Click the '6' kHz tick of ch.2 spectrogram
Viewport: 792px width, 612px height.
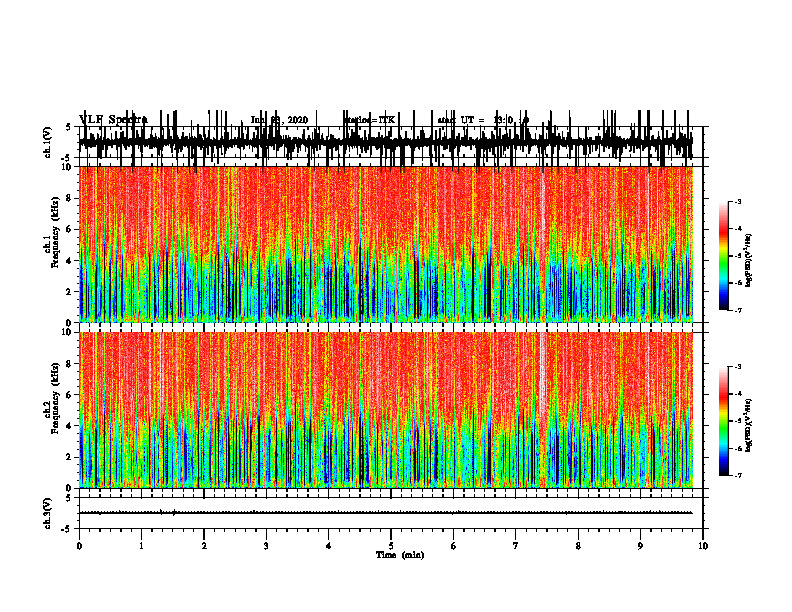(70, 395)
